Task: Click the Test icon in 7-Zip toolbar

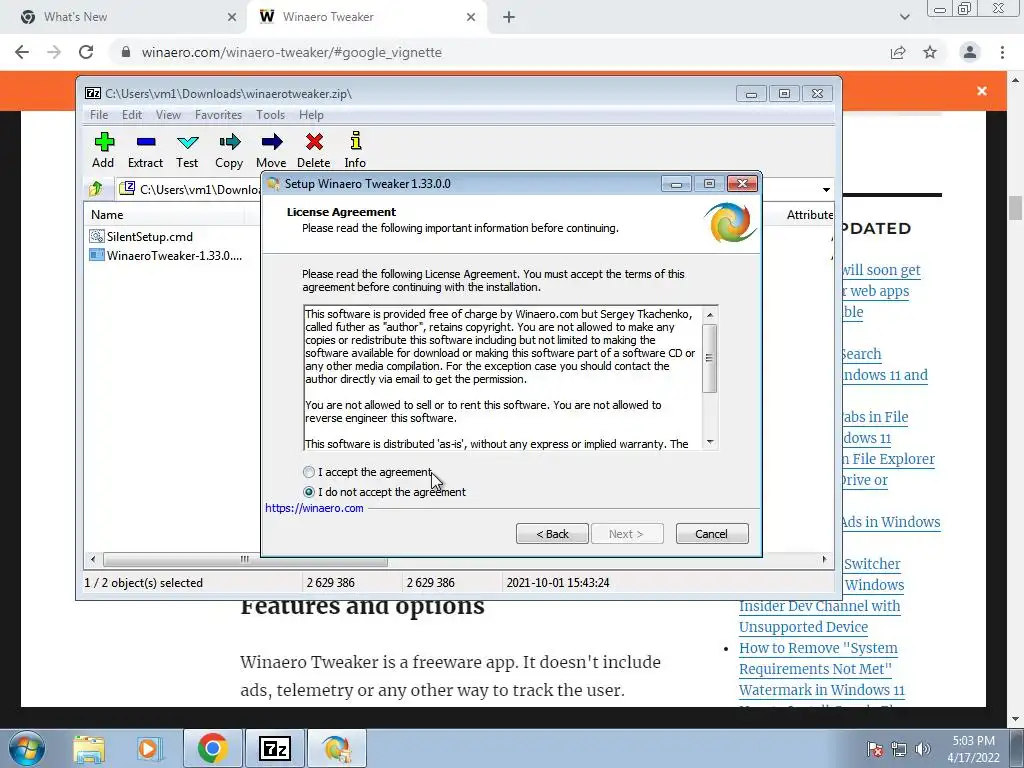Action: 187,150
